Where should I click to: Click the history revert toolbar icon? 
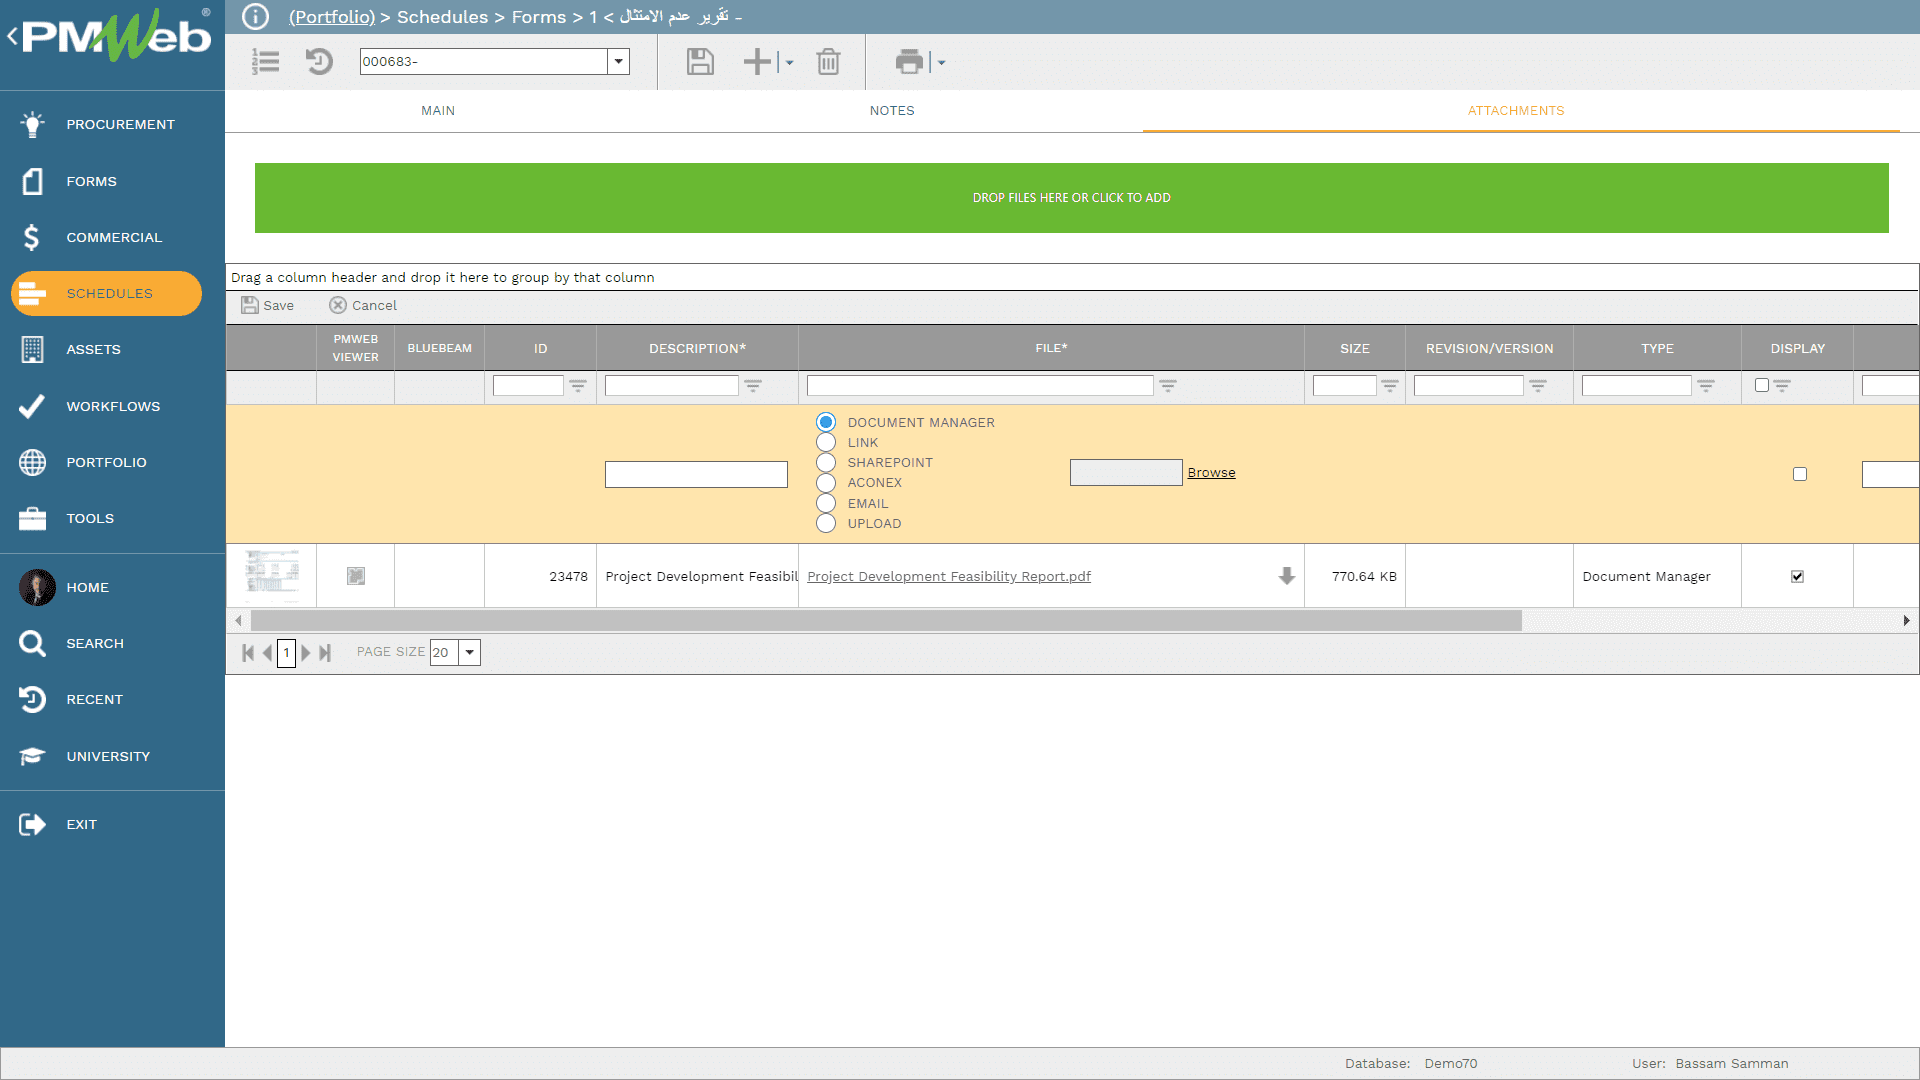319,62
